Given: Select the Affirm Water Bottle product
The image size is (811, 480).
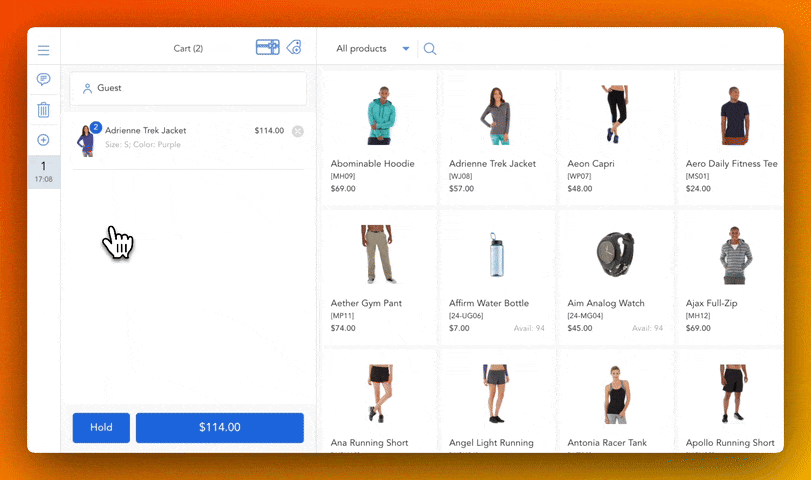Looking at the screenshot, I should coord(496,274).
